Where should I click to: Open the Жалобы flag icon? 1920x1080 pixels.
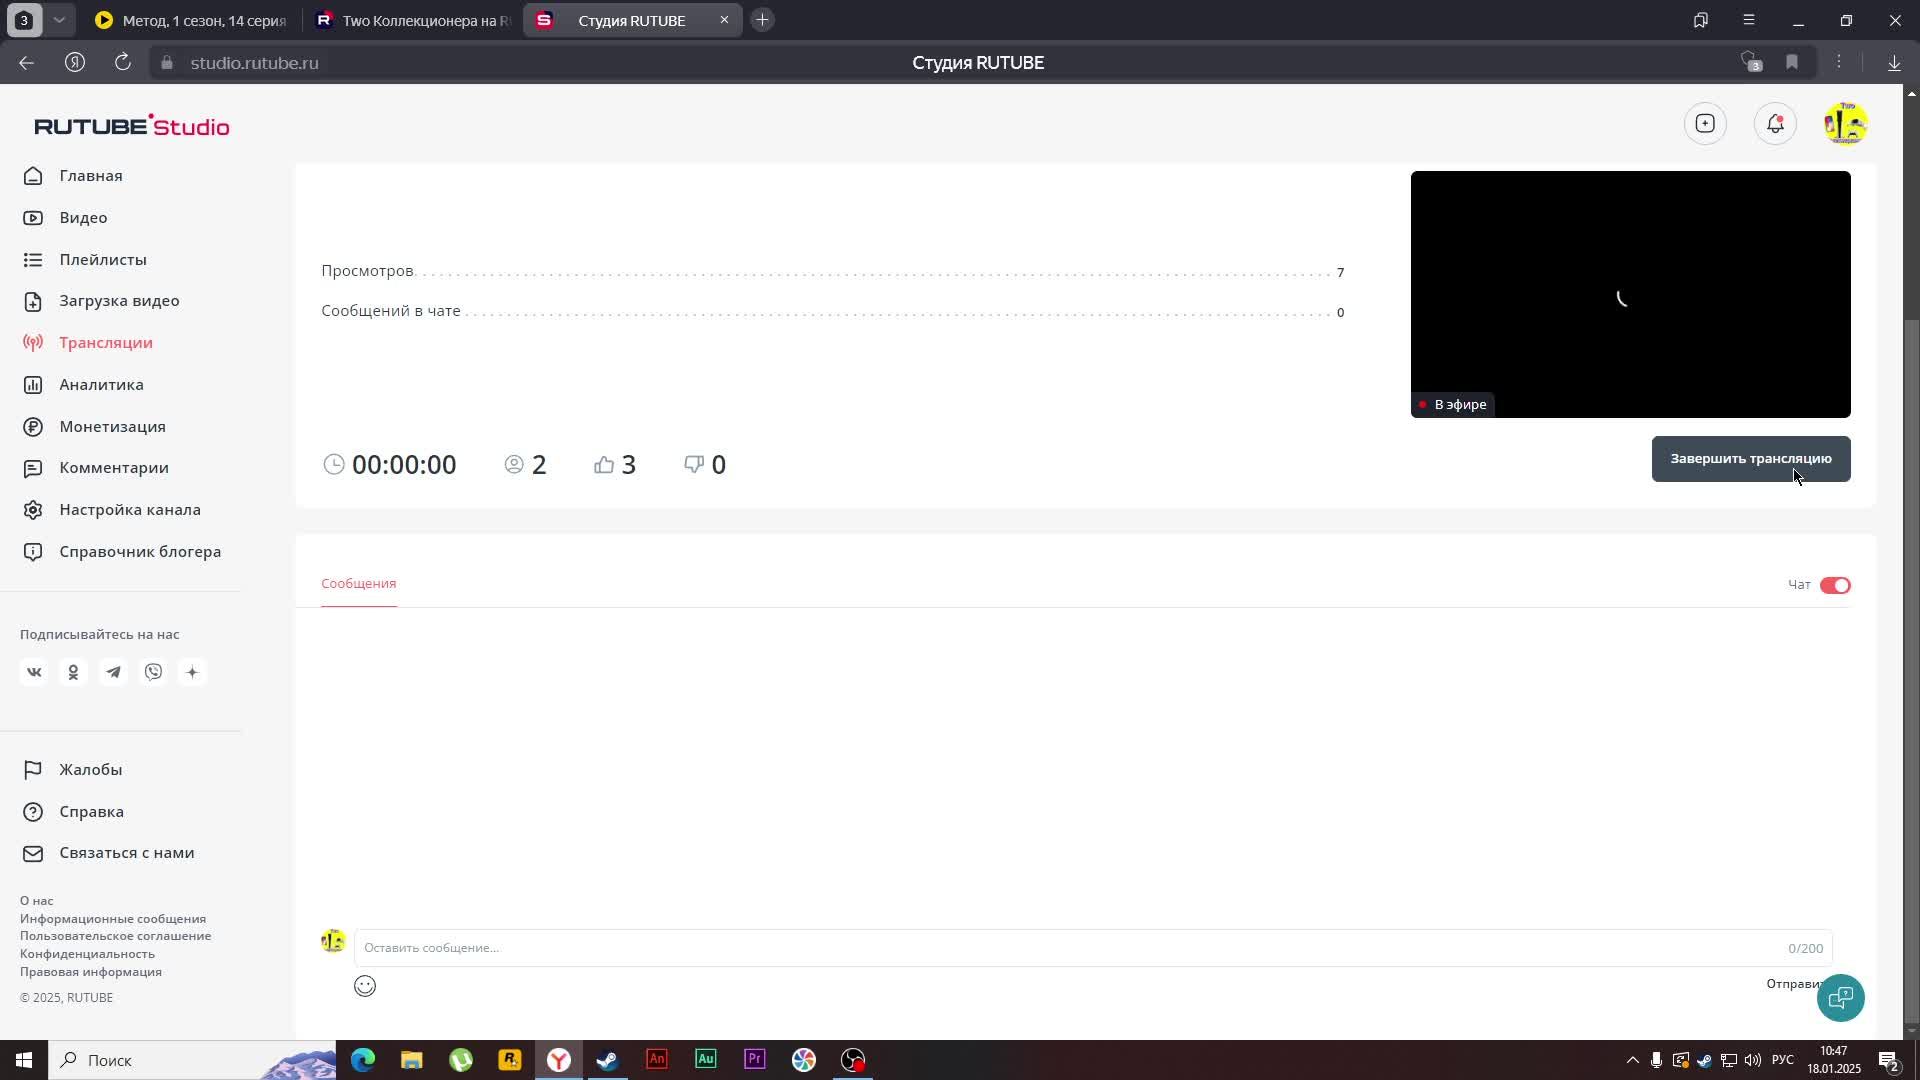coord(33,770)
